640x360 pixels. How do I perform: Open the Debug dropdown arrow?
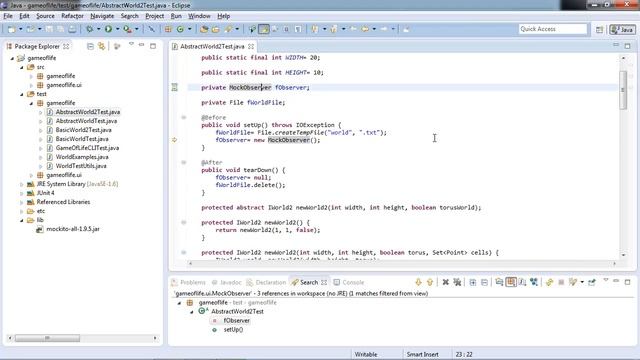click(98, 29)
